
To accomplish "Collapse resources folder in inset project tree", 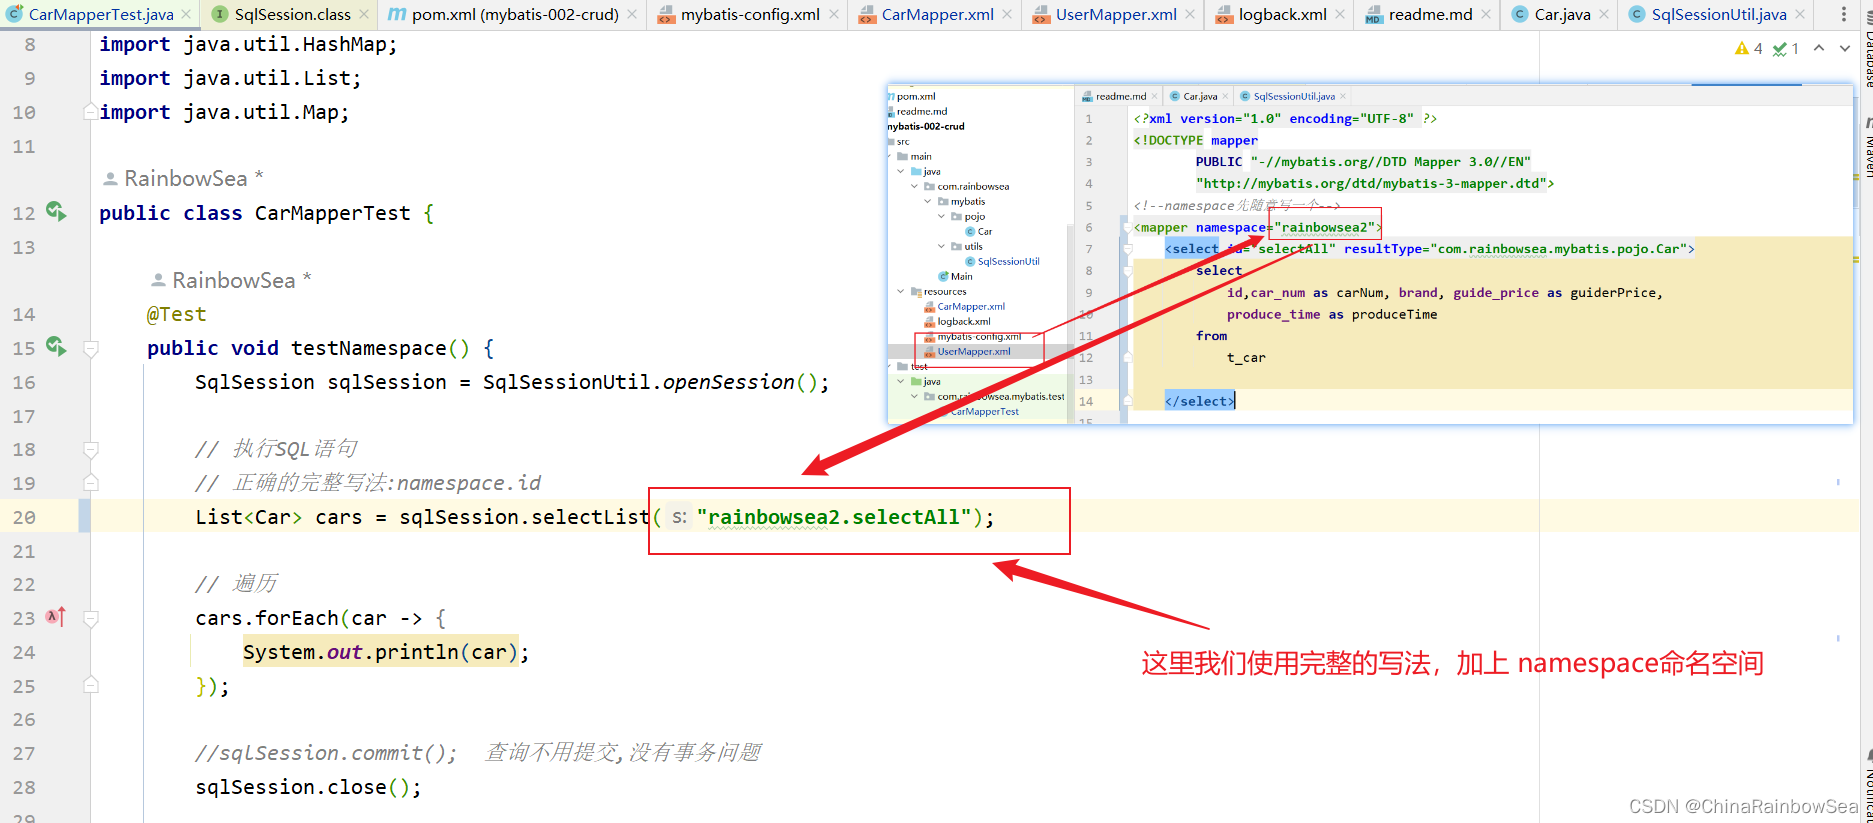I will [900, 291].
